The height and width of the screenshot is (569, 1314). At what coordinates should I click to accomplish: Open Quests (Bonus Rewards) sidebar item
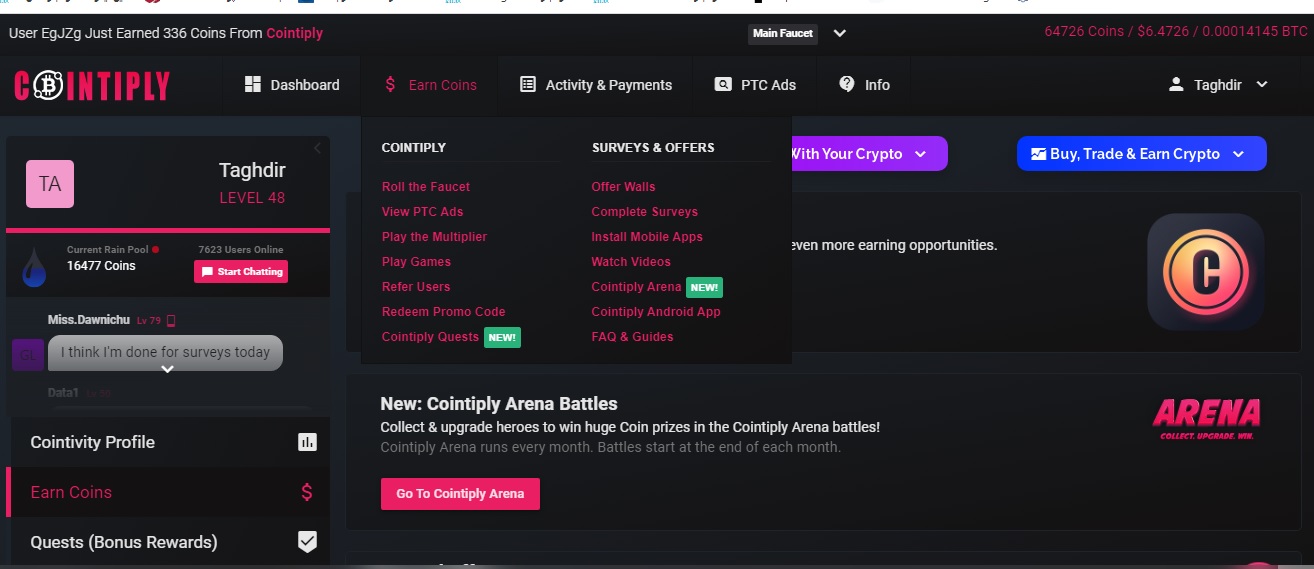[168, 542]
